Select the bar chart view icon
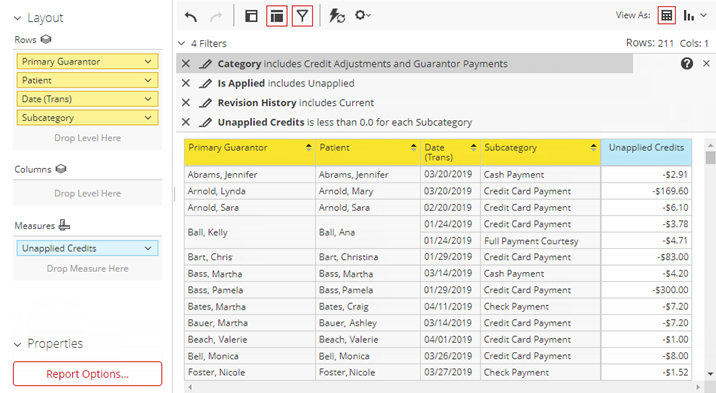Image resolution: width=716 pixels, height=393 pixels. [x=689, y=16]
